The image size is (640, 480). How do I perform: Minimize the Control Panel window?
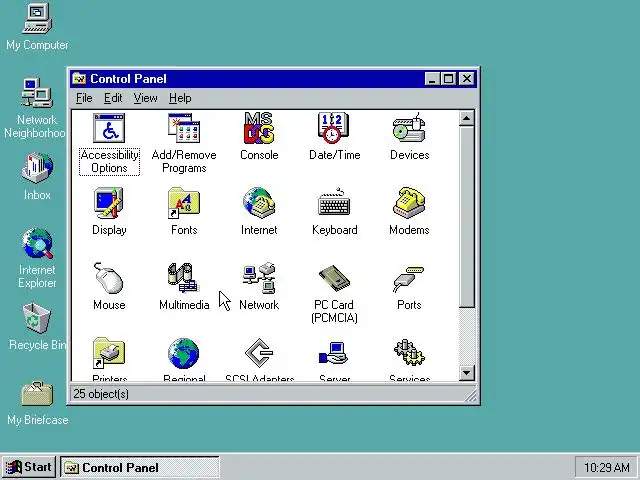coord(432,78)
